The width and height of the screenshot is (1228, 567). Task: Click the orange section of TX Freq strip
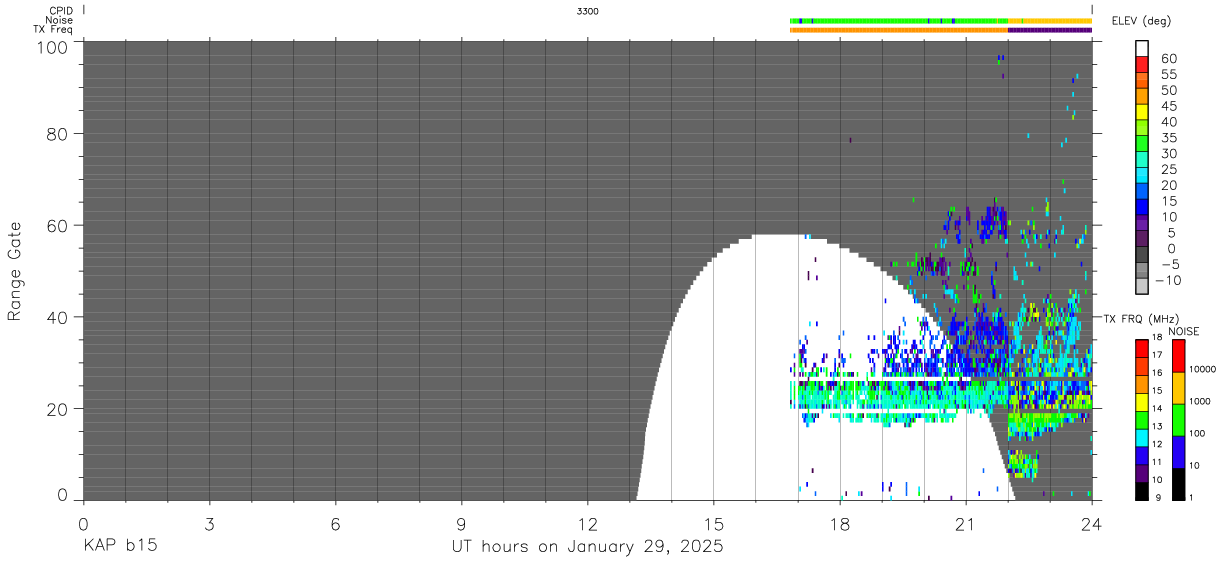pyautogui.click(x=899, y=30)
